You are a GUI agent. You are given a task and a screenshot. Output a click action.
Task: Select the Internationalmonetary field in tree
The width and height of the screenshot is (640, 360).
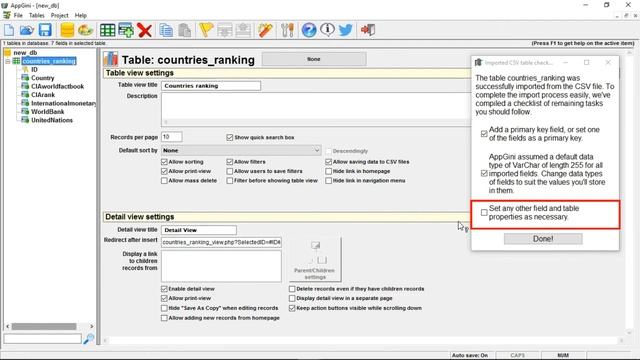point(63,103)
